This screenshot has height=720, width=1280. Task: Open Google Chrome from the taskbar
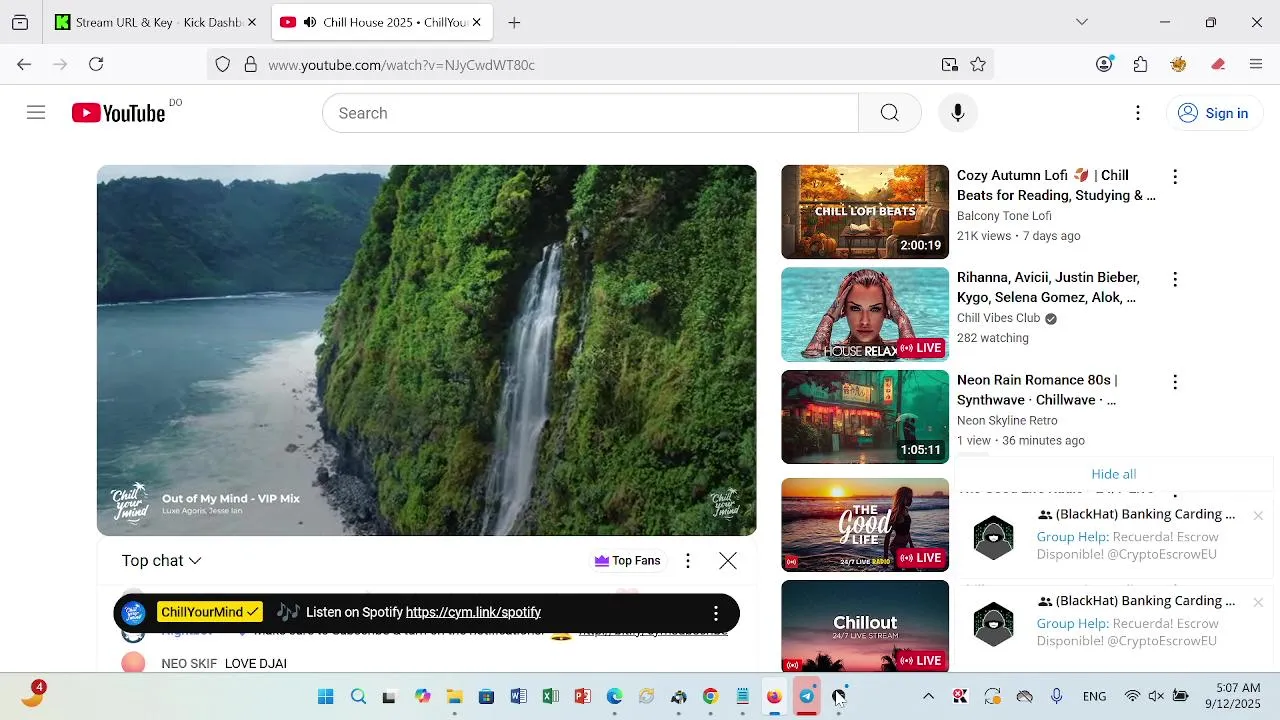710,697
